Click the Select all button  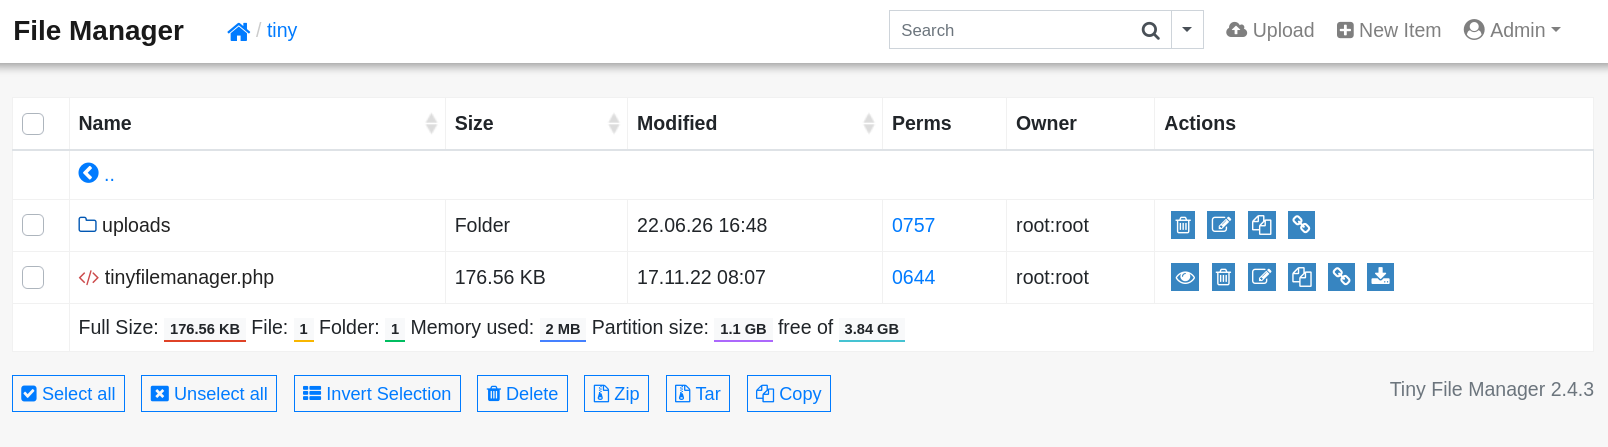(x=68, y=393)
